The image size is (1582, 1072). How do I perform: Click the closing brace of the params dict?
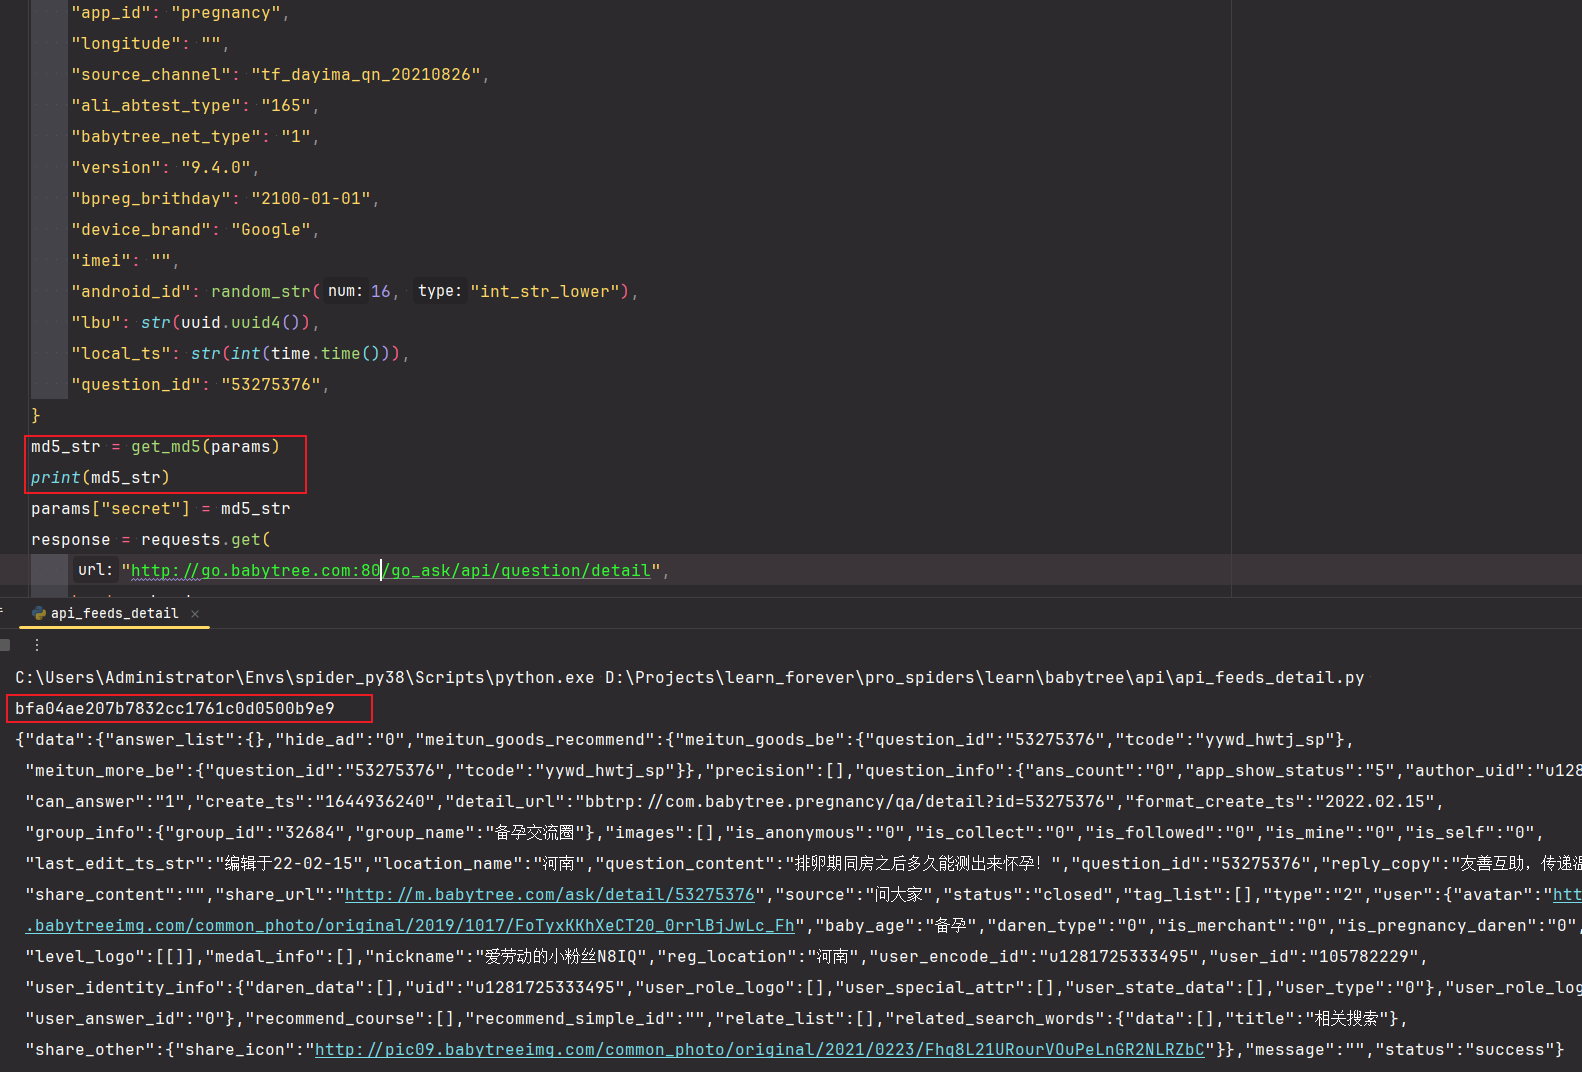[36, 416]
